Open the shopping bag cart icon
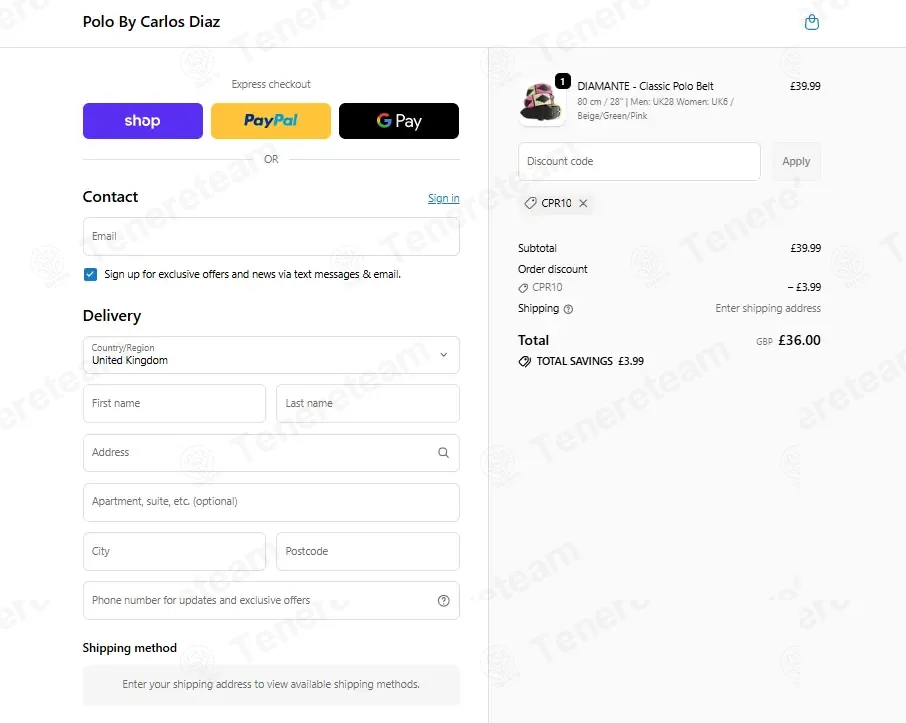Image resolution: width=906 pixels, height=723 pixels. tap(812, 23)
